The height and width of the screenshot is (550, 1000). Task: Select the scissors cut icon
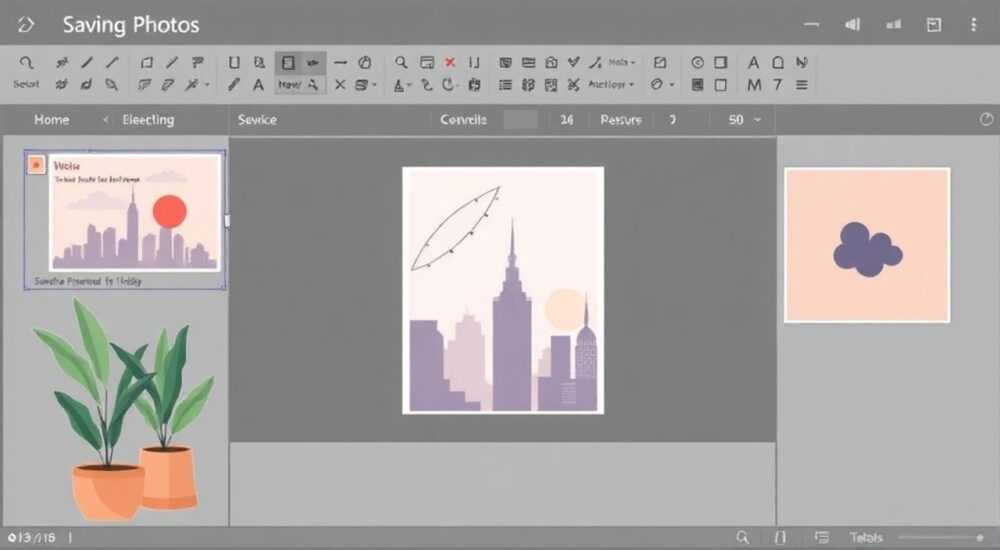pos(573,84)
